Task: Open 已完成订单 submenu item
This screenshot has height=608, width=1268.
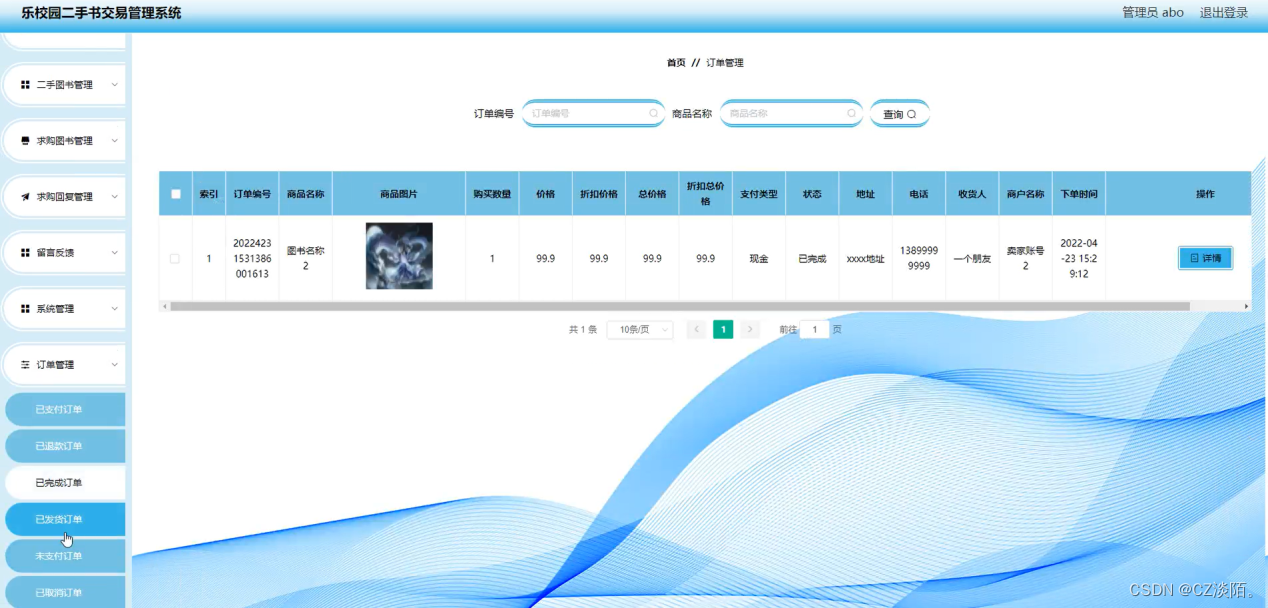Action: 64,483
